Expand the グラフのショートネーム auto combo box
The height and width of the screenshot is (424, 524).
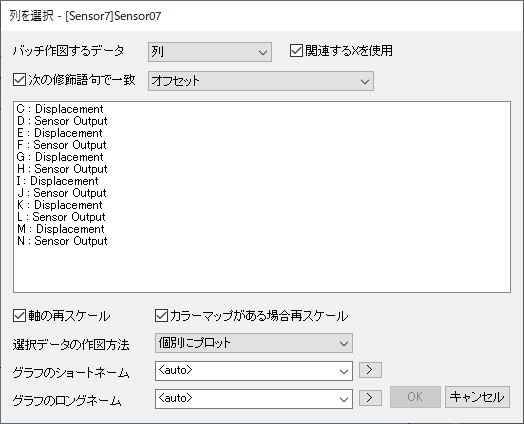coord(254,371)
